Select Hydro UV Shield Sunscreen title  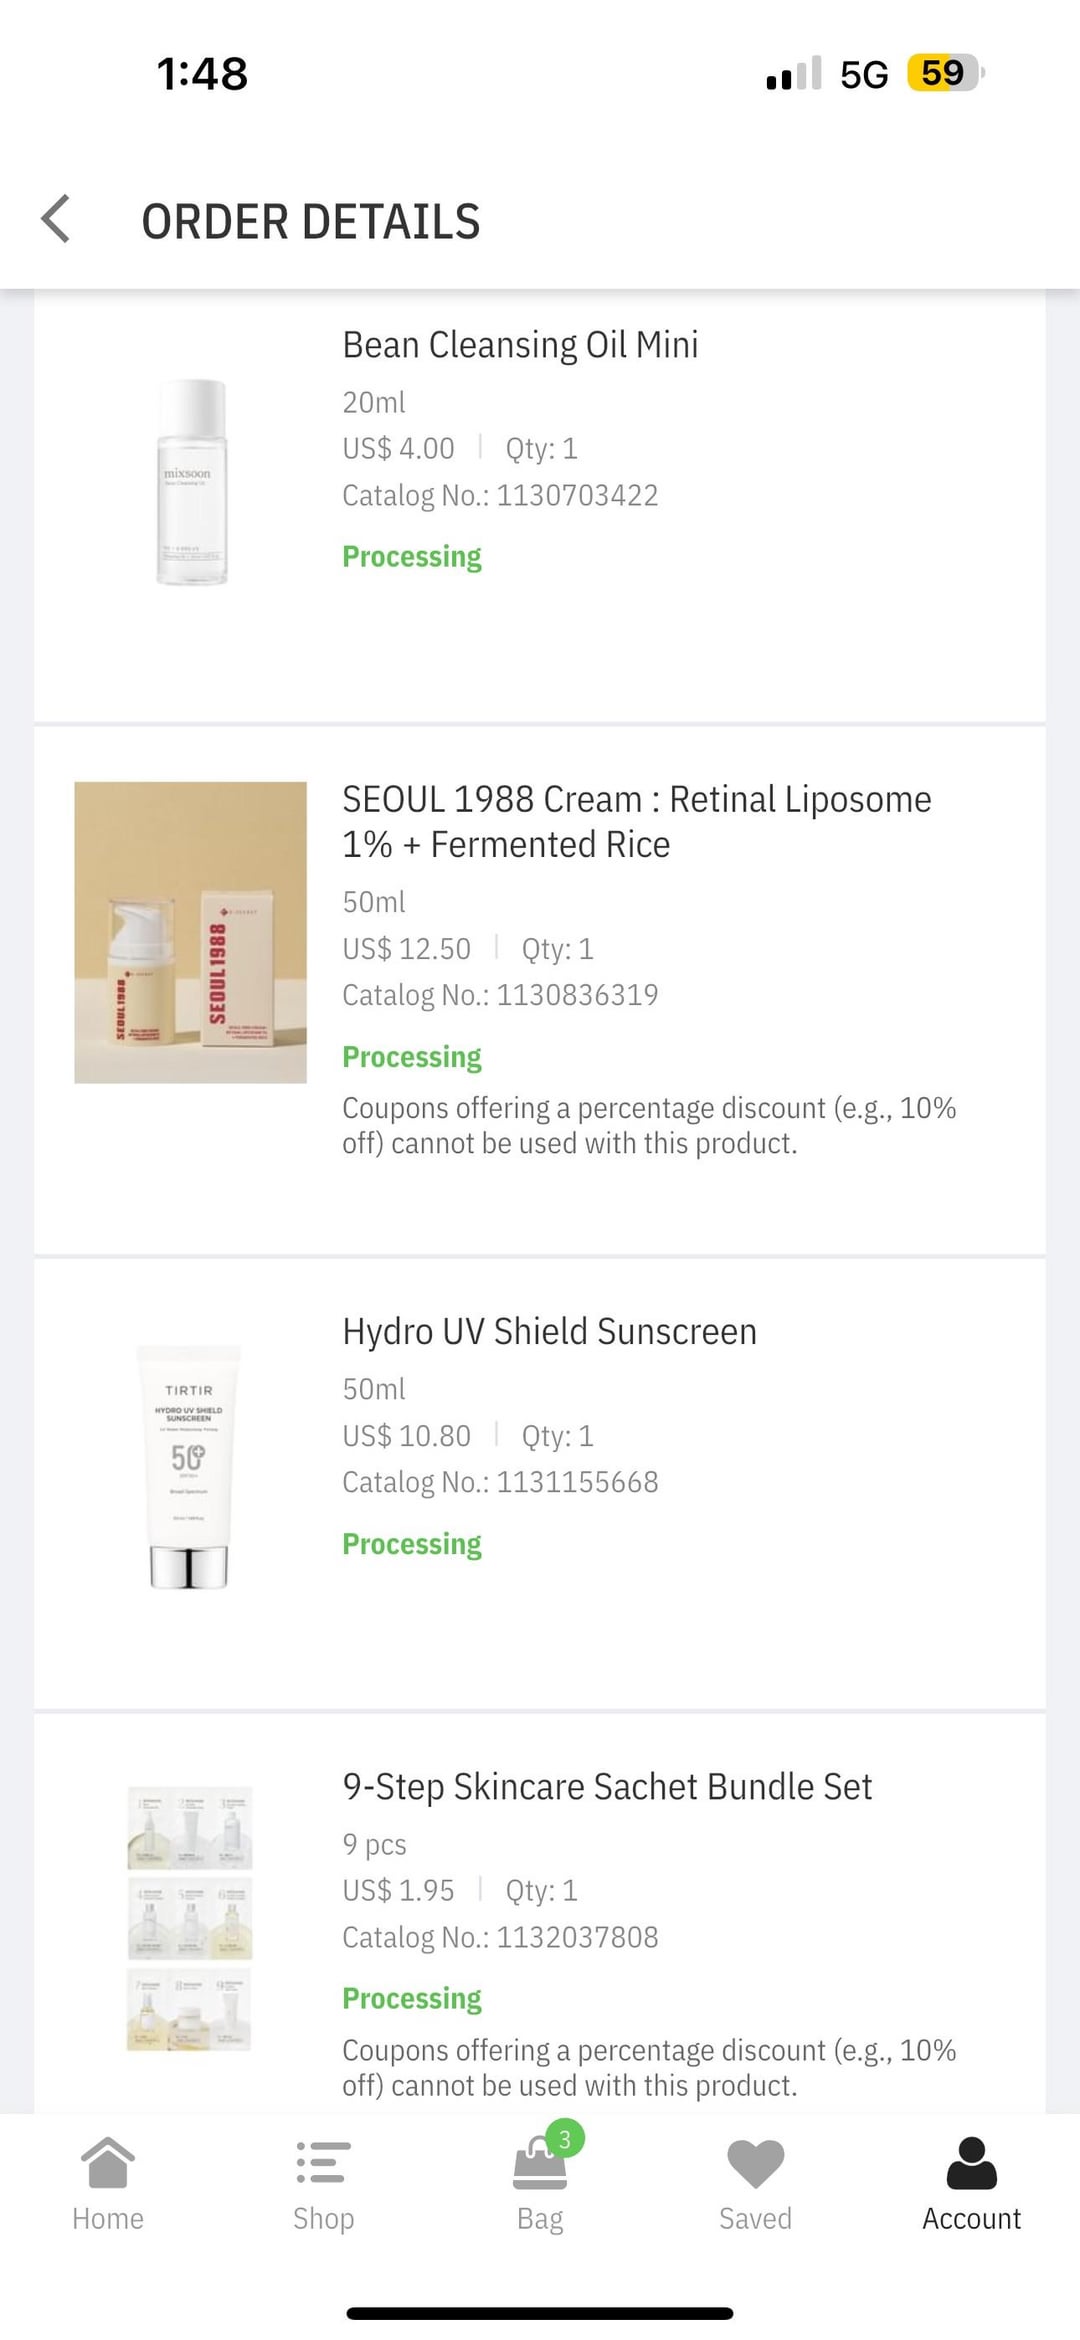click(549, 1331)
